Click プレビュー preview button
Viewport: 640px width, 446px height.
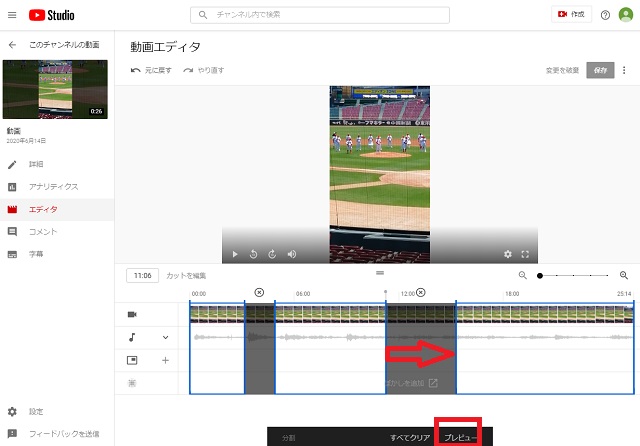pos(460,437)
